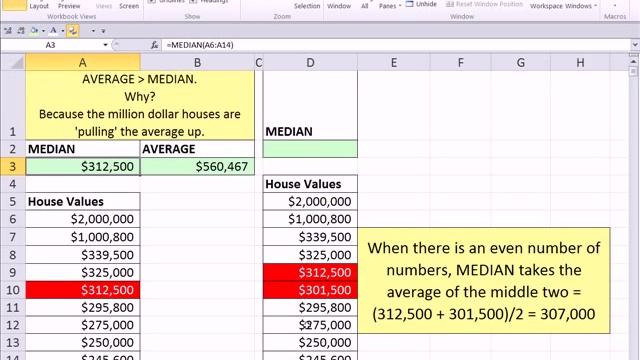Click the House Values header in column A

click(83, 202)
